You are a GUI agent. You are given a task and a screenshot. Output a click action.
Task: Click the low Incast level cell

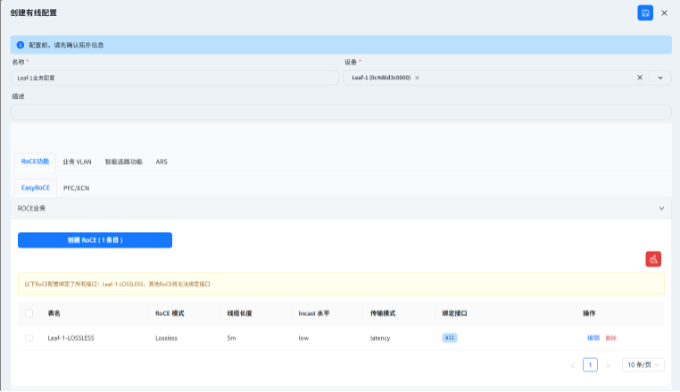304,338
